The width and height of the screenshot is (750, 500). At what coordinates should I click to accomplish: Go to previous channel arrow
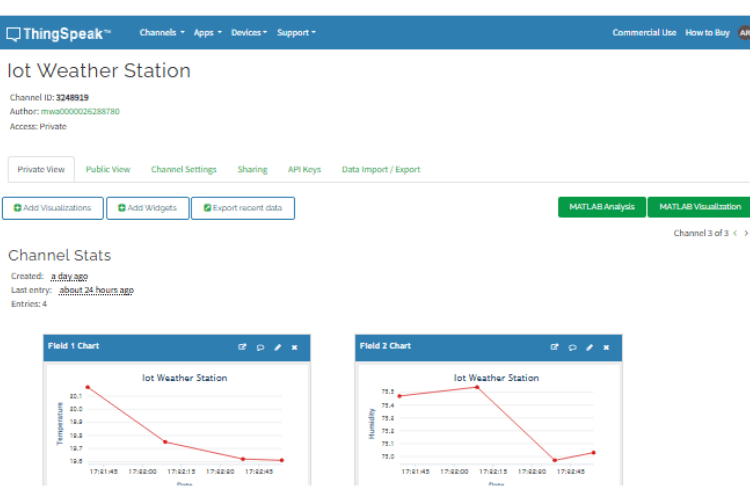[735, 233]
